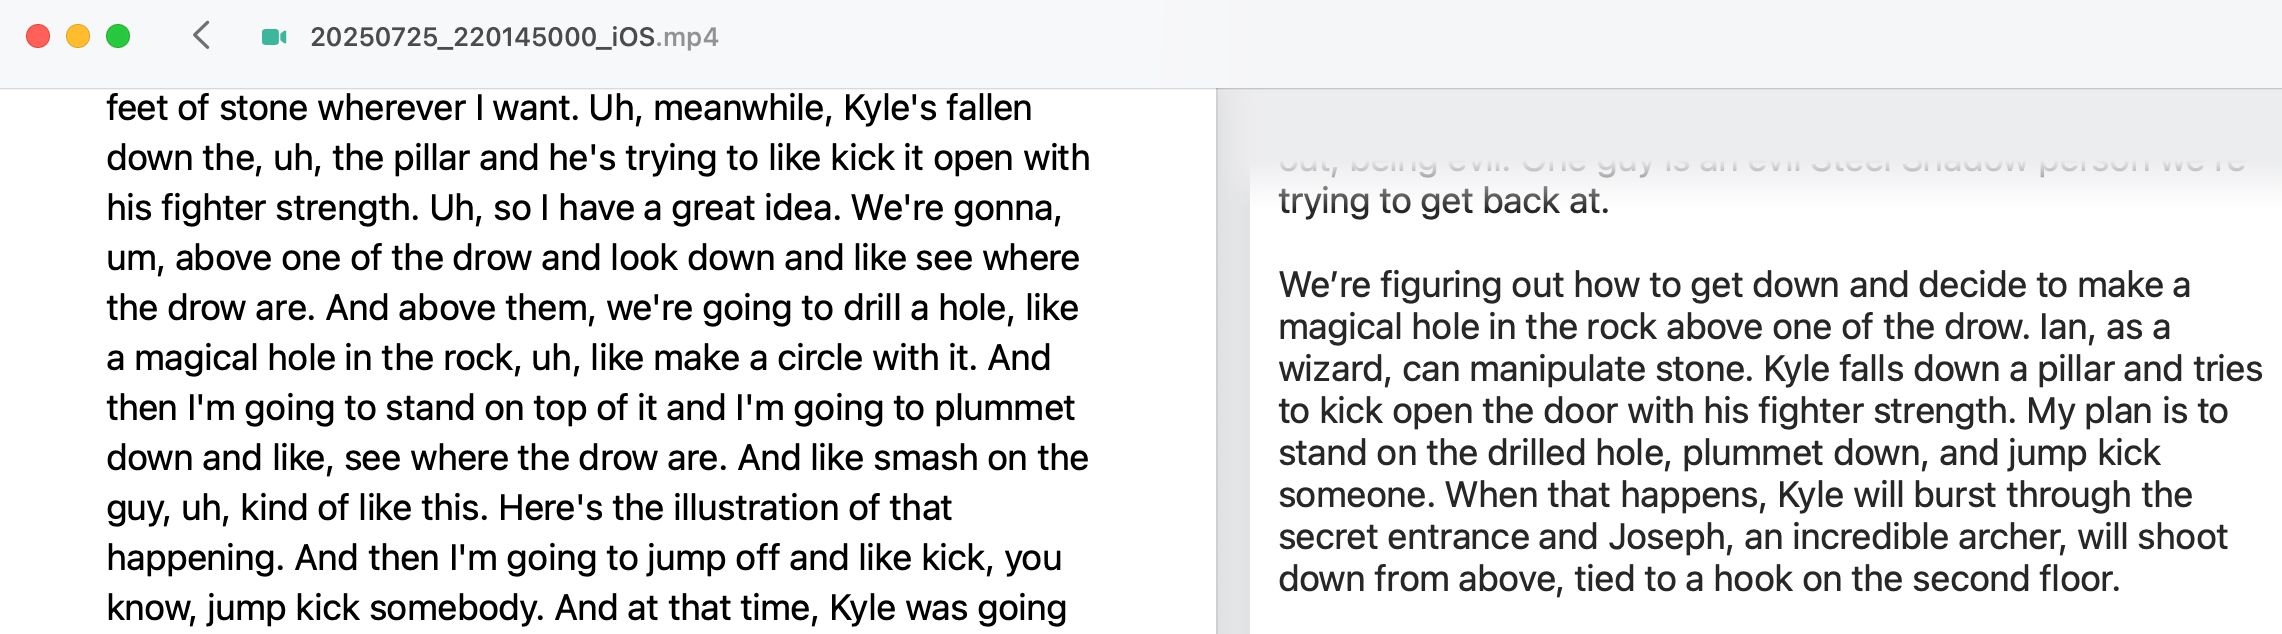Enter full screen with the green button

[118, 36]
